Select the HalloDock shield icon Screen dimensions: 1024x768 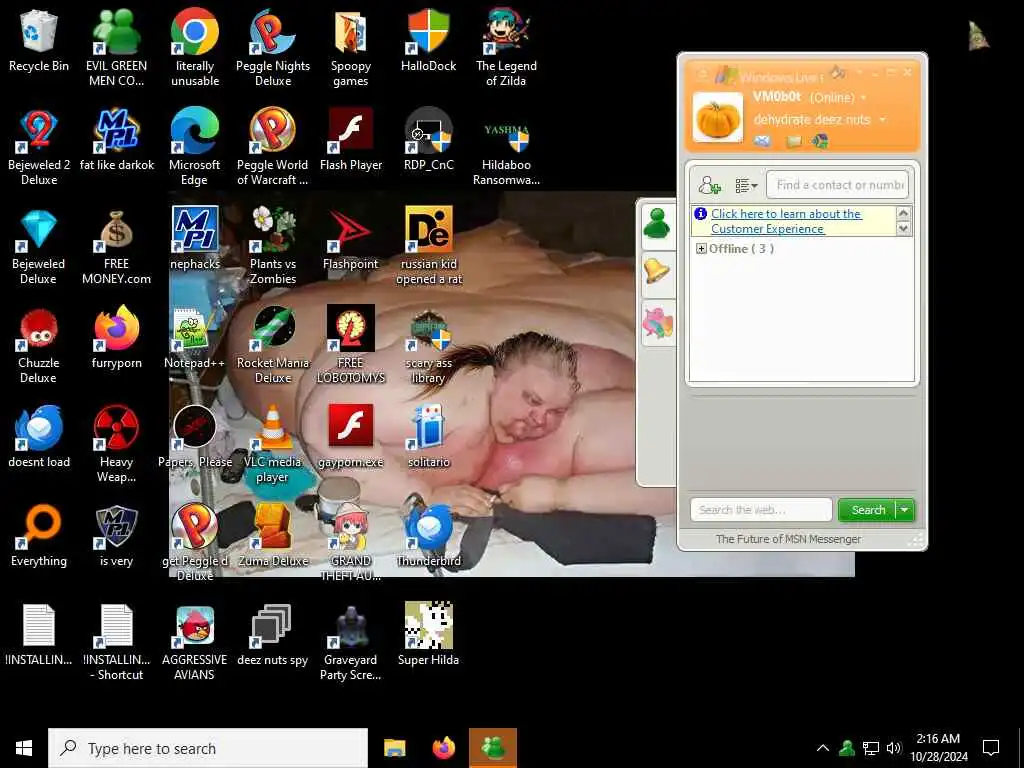[428, 40]
